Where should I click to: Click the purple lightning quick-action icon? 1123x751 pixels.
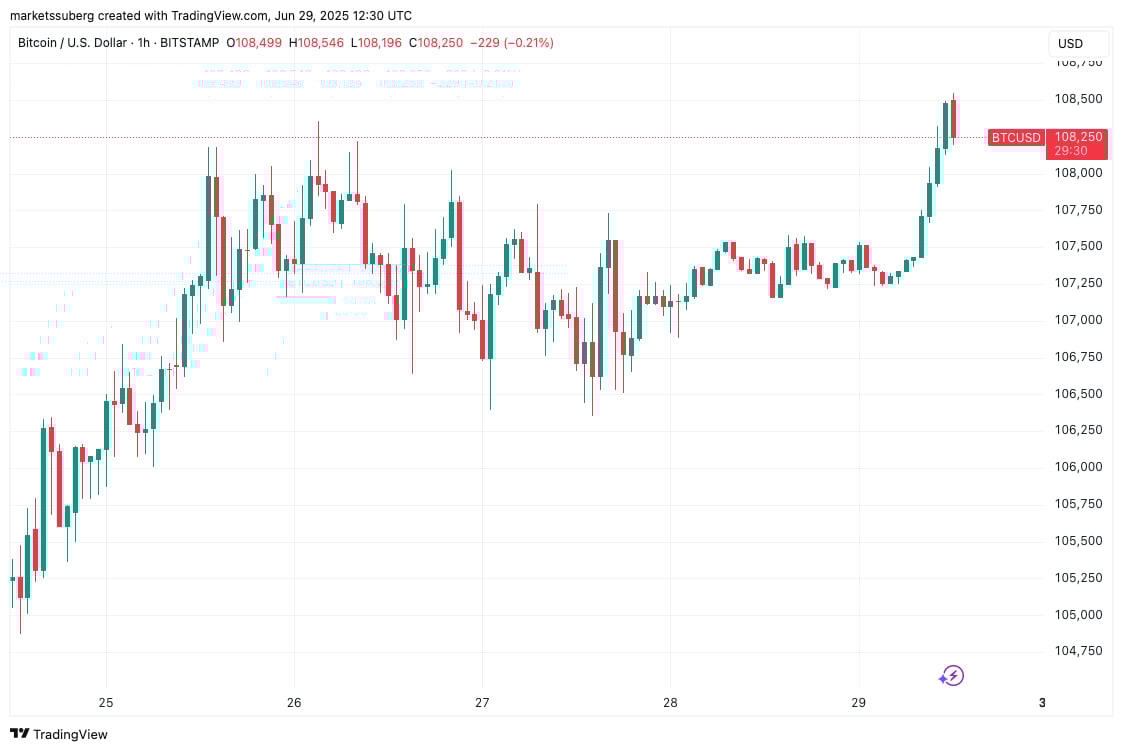(951, 675)
